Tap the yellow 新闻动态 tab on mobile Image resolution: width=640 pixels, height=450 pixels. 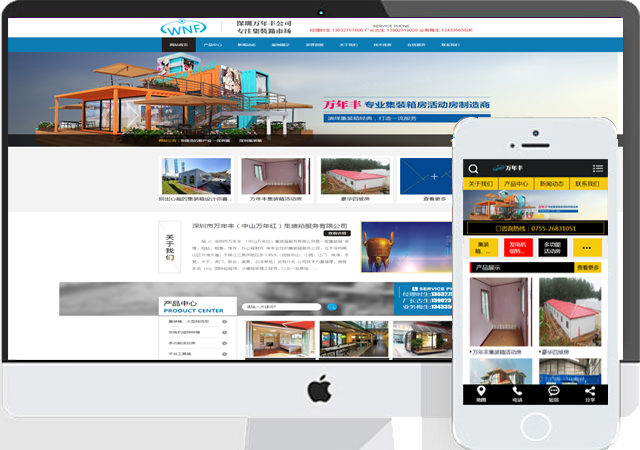click(552, 184)
